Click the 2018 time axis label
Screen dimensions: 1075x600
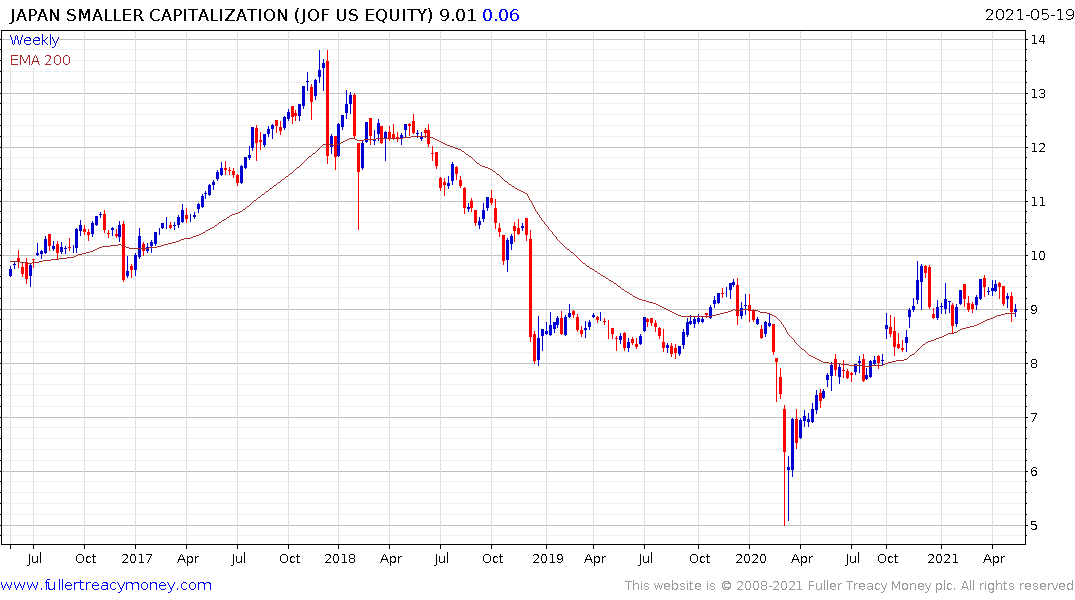tap(340, 558)
